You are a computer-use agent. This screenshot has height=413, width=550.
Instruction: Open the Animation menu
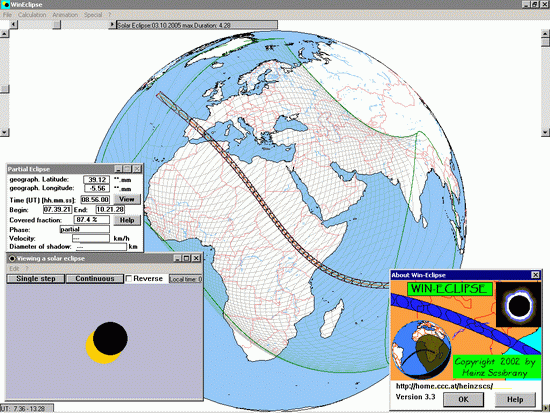65,15
